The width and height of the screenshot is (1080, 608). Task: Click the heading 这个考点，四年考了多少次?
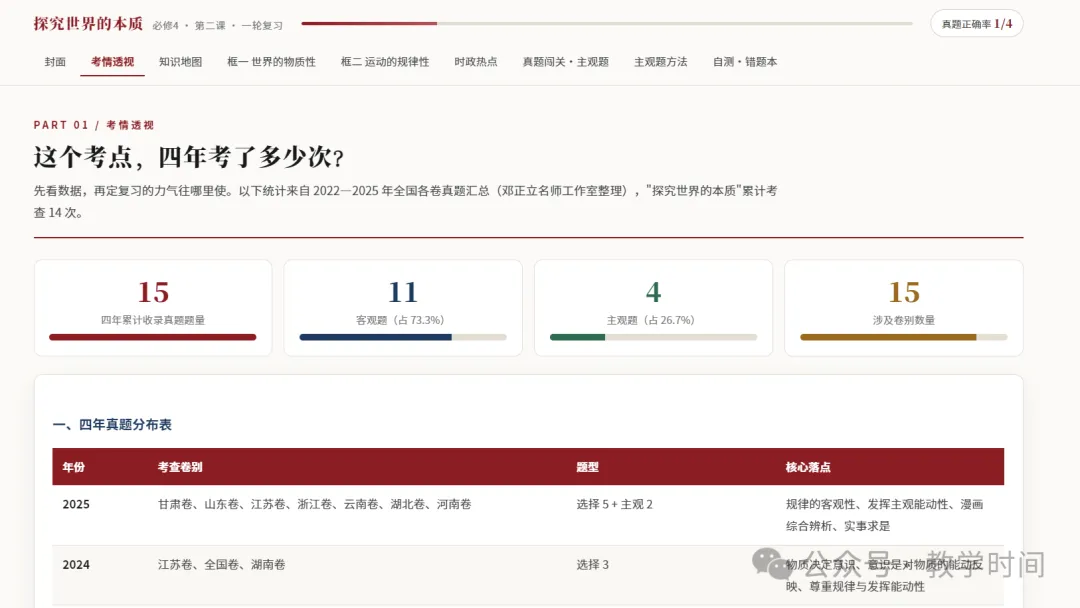point(188,157)
